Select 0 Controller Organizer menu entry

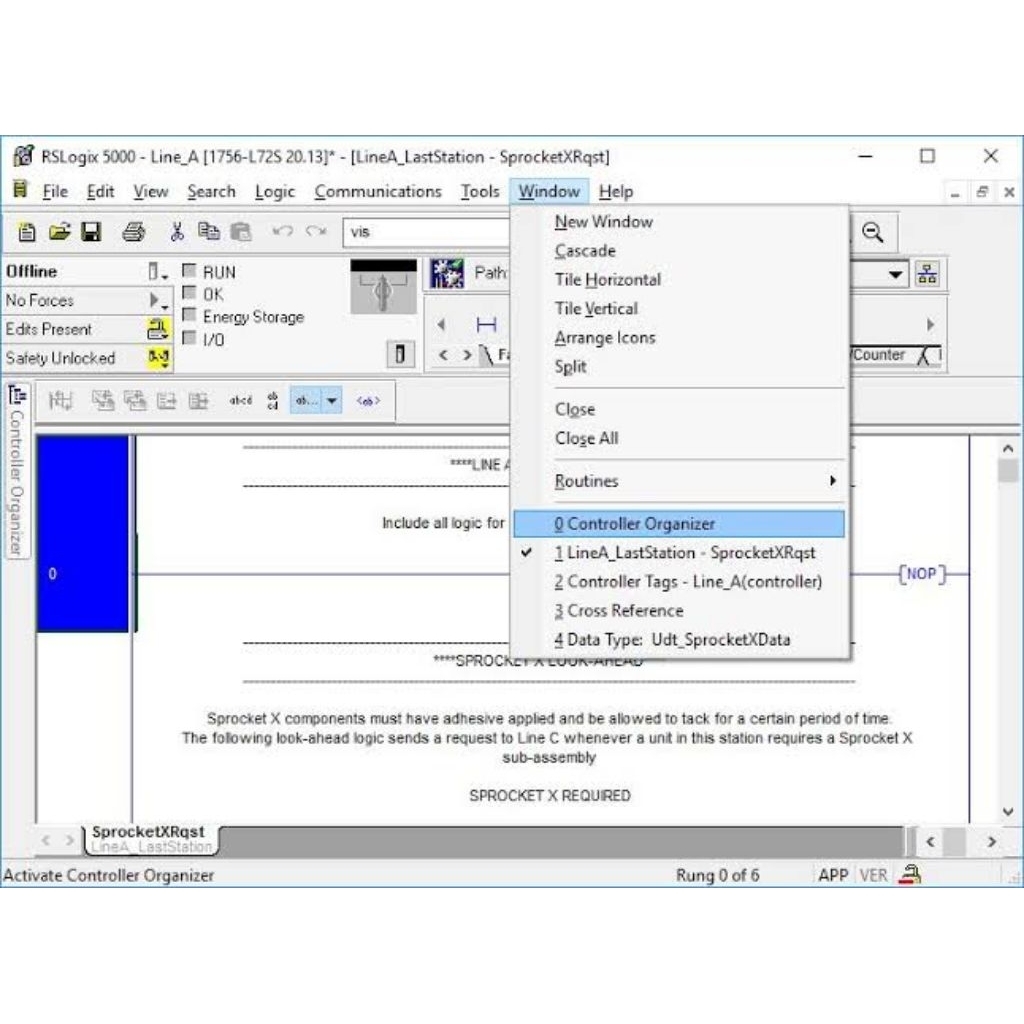(x=679, y=524)
